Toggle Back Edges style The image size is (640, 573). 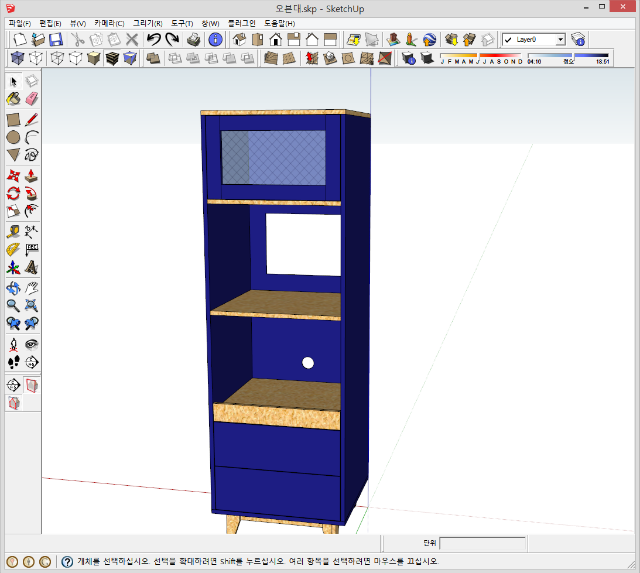pos(36,58)
